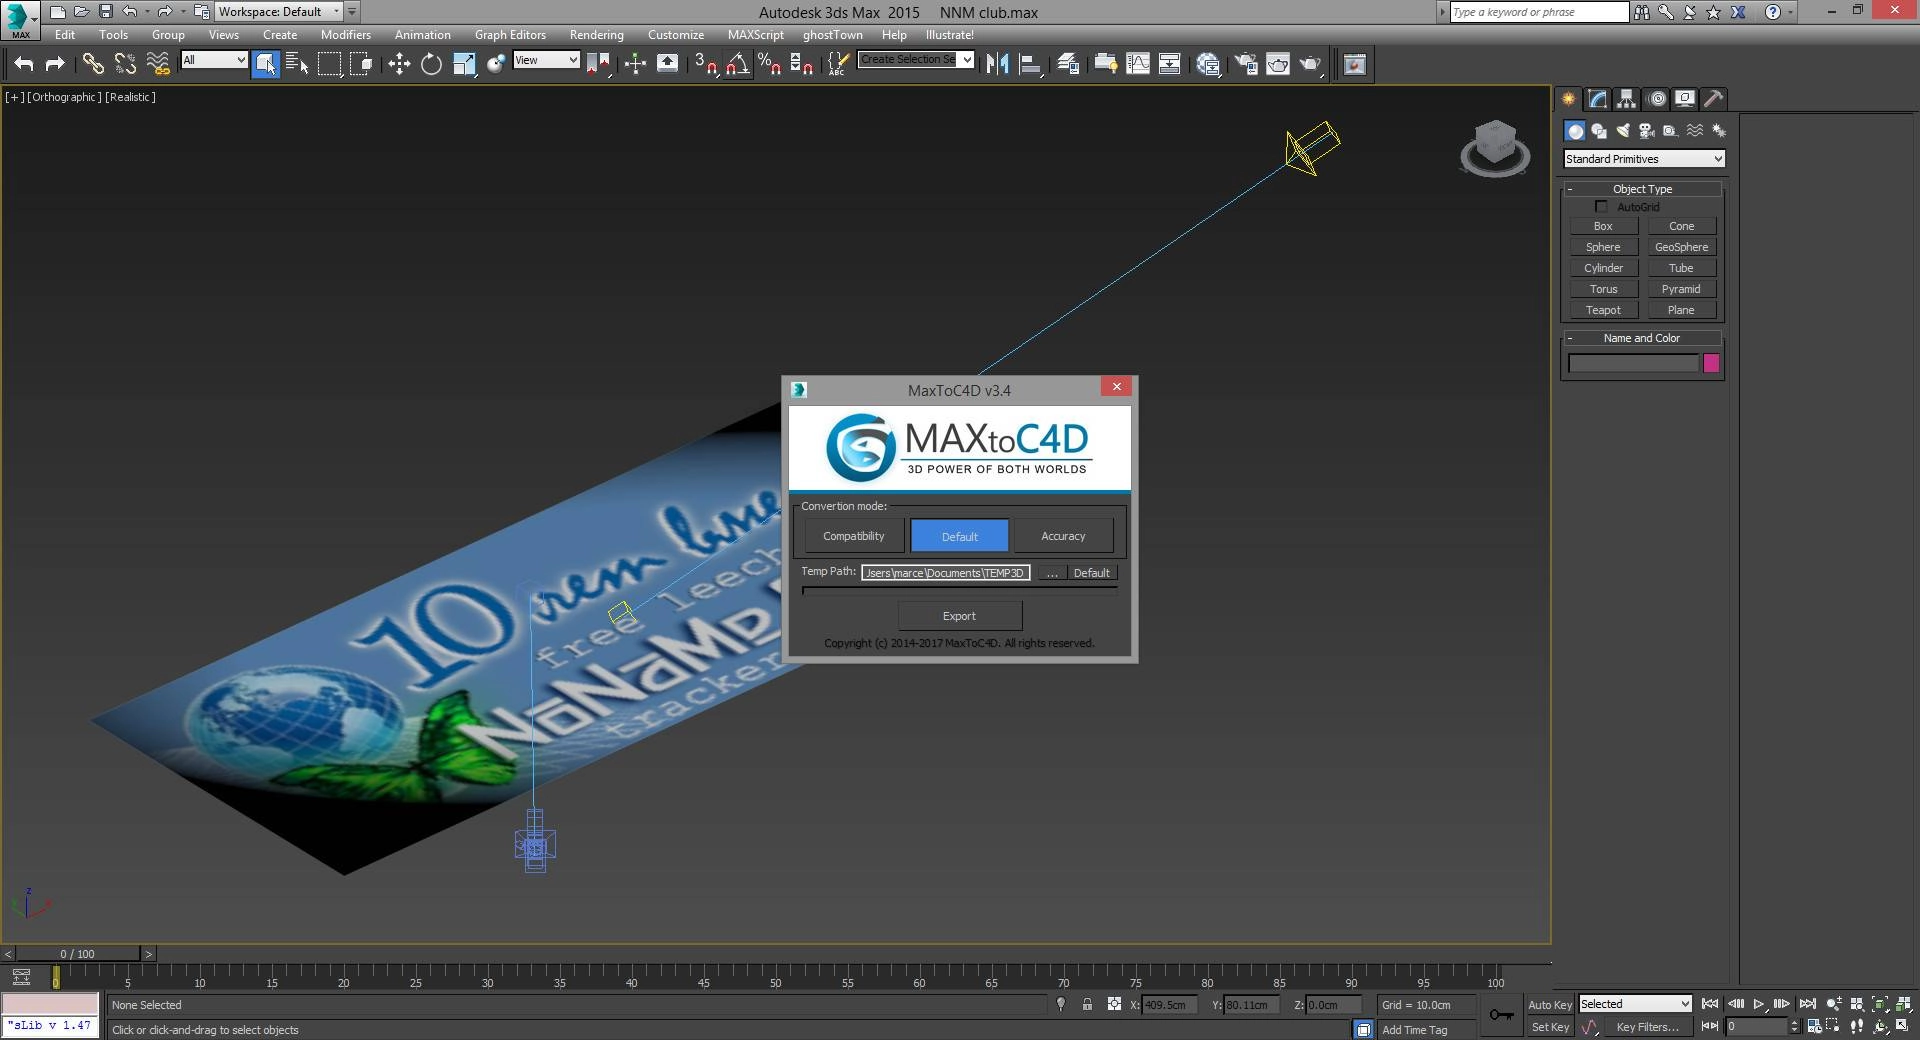Toggle Isolate Selection lightbulb icon
Screen dimensions: 1920x1040
(1061, 1005)
